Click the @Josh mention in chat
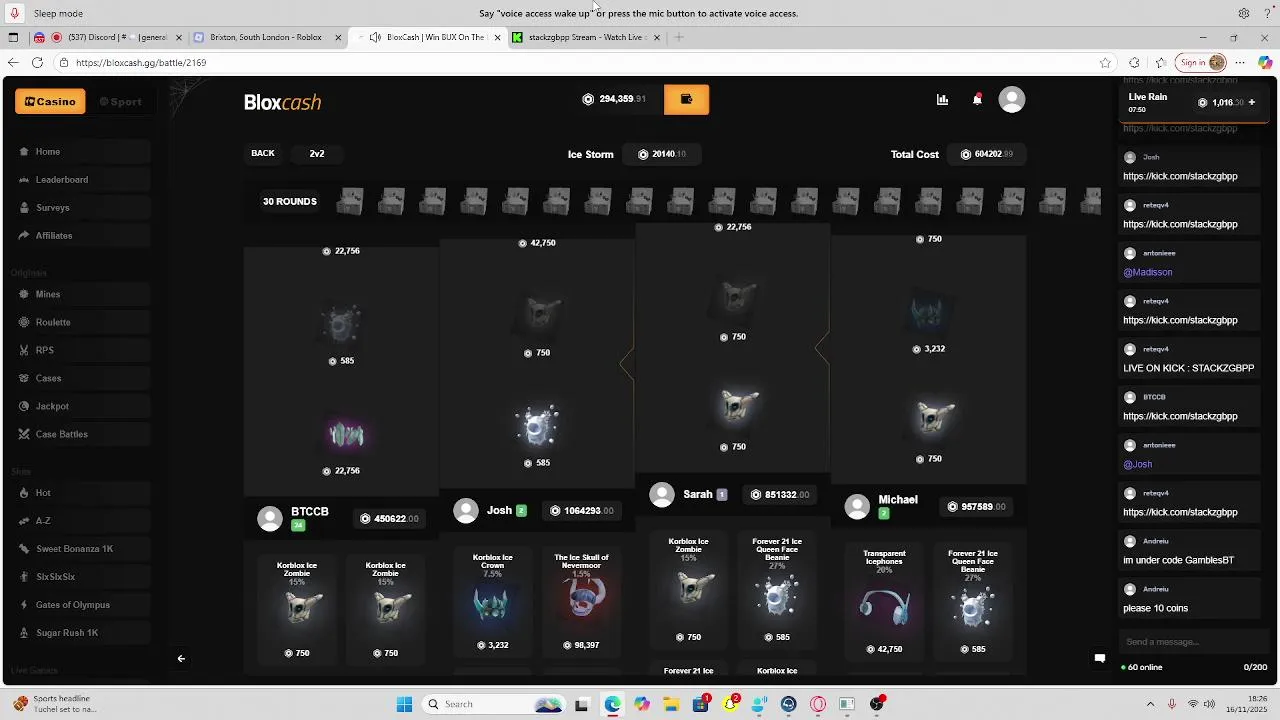 (1138, 464)
